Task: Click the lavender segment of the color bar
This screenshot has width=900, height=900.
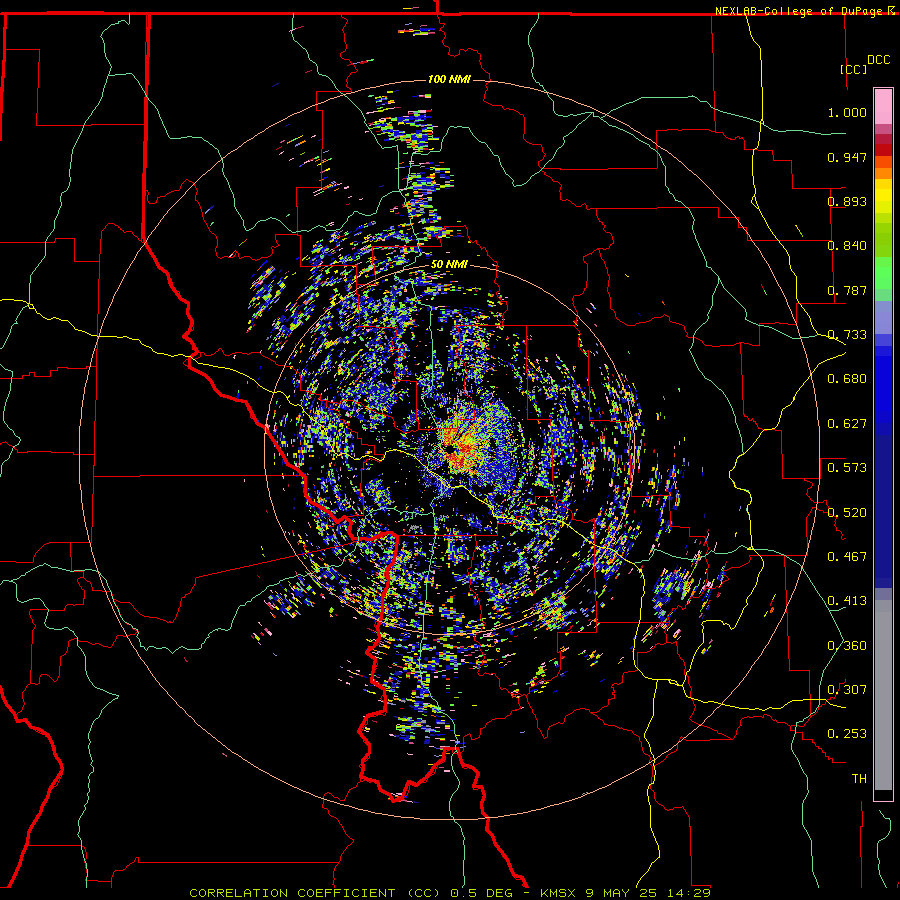Action: coord(883,317)
